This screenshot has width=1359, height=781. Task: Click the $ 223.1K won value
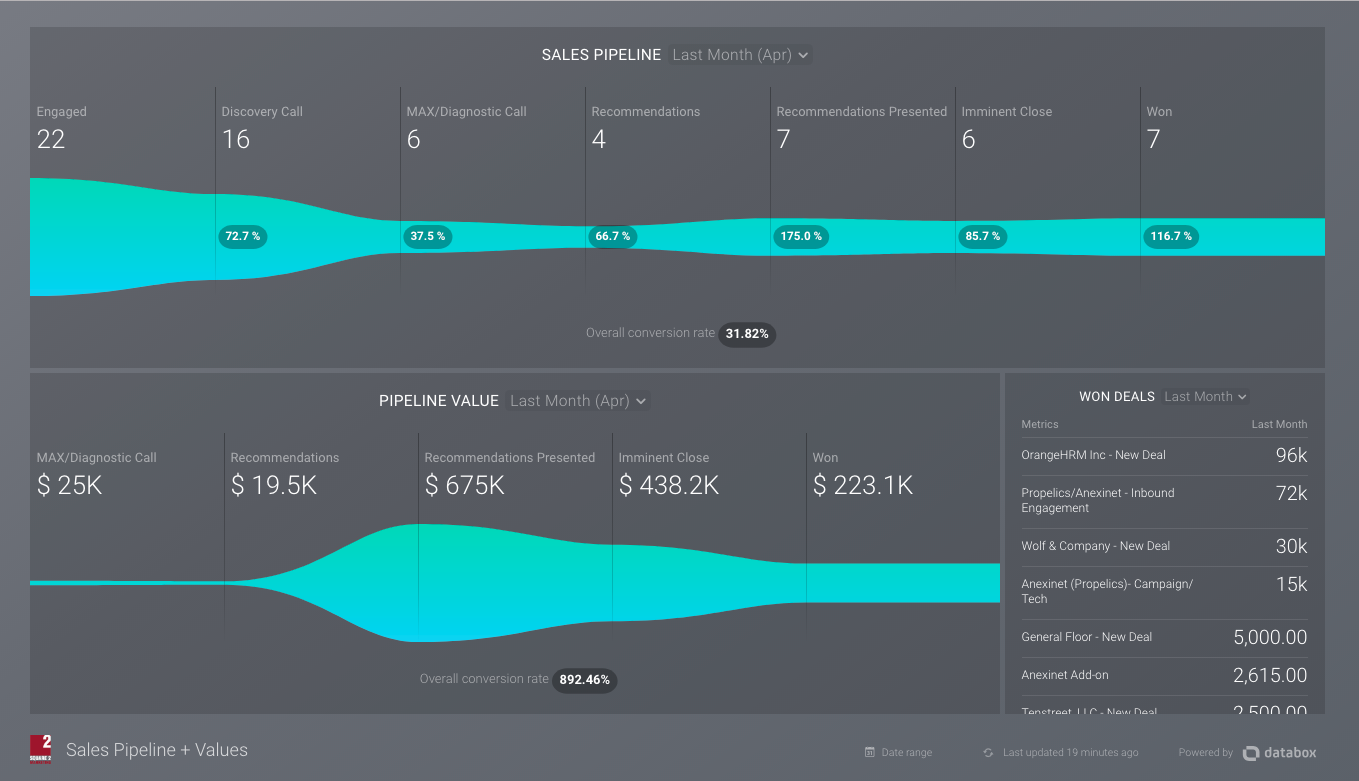(x=863, y=486)
